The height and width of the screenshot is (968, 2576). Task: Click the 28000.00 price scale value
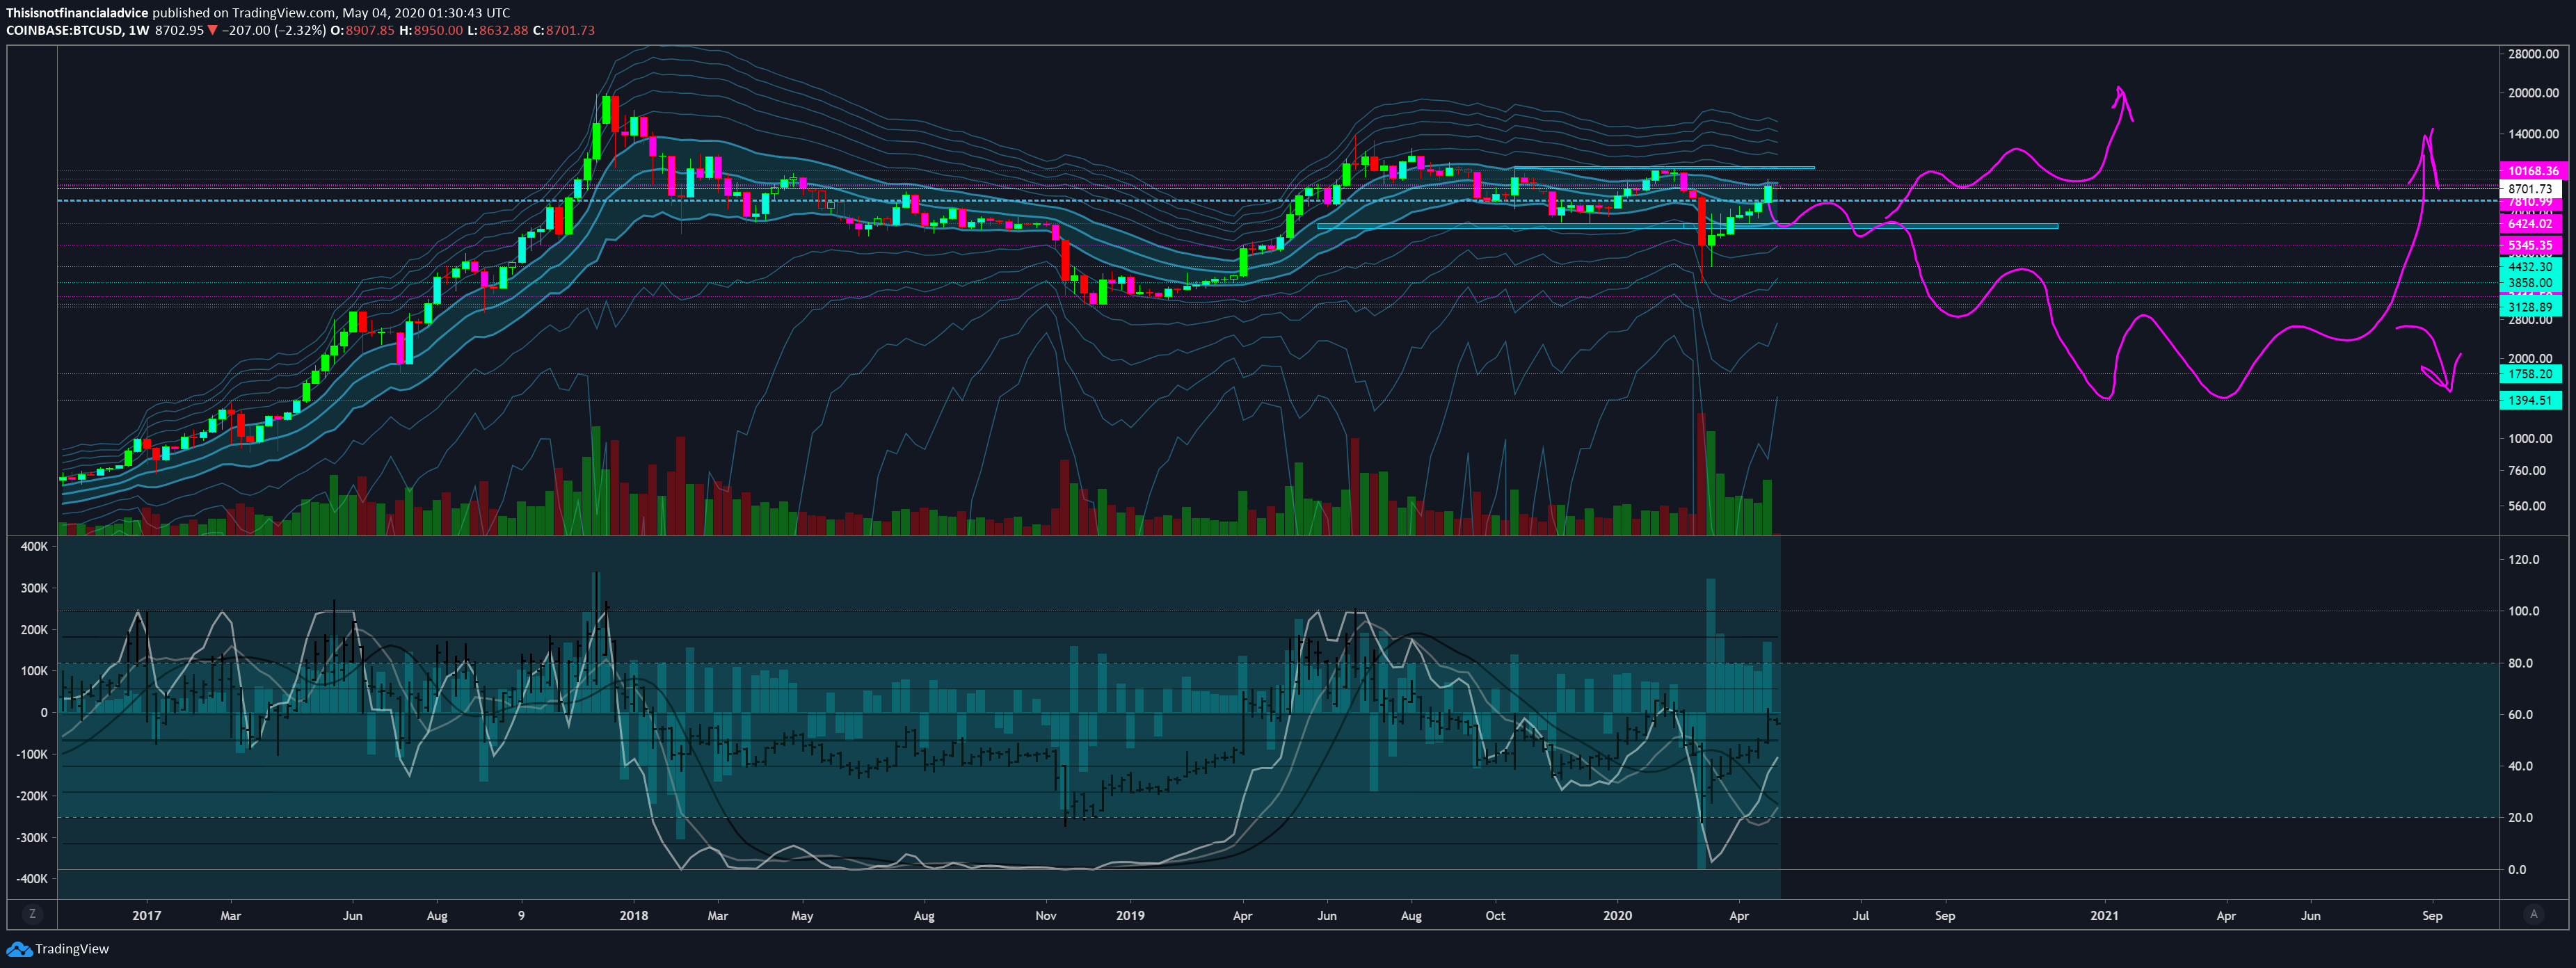pos(2533,54)
